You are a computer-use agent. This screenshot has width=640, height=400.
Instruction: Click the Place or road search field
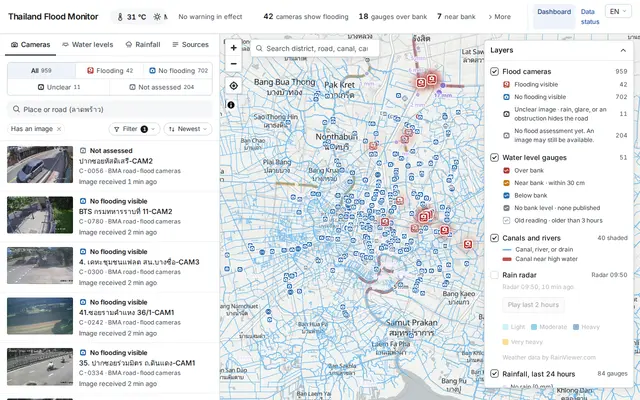110,109
